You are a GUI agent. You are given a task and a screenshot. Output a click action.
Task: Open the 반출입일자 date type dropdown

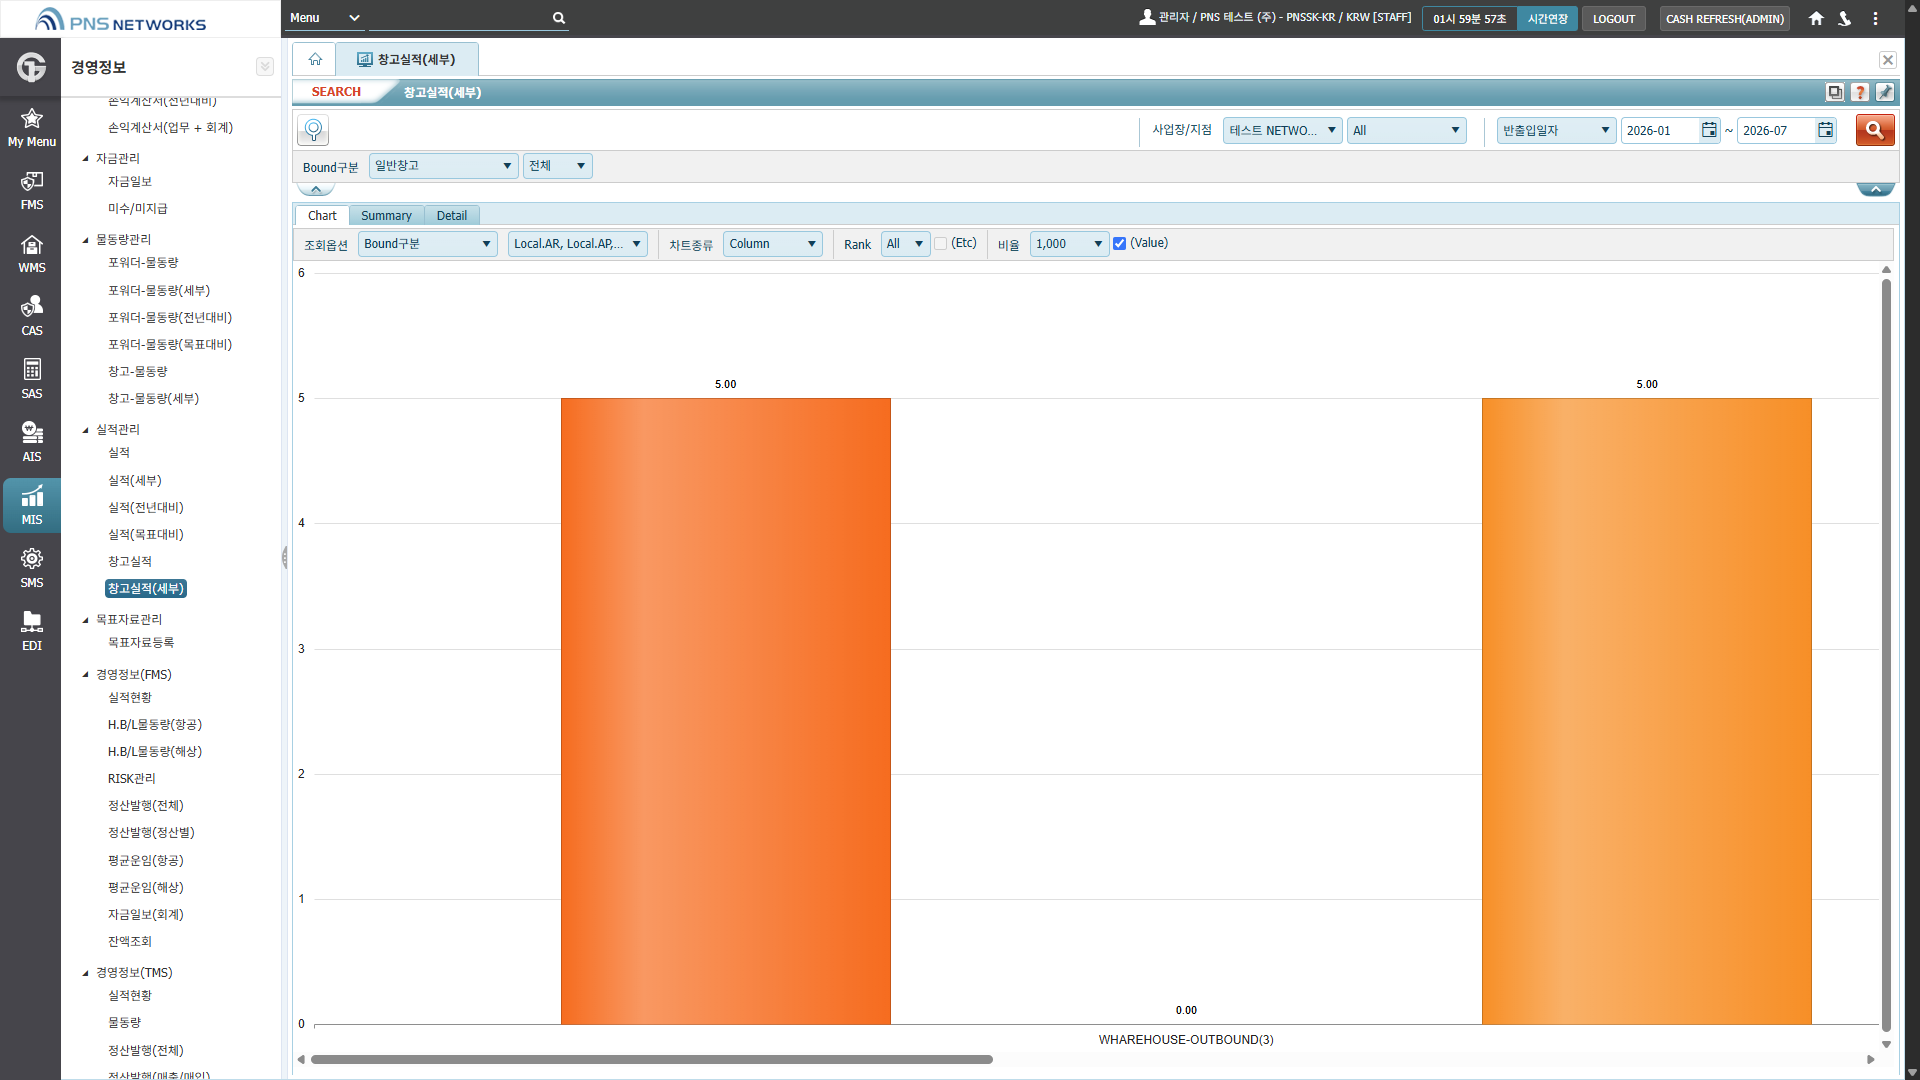coord(1556,130)
